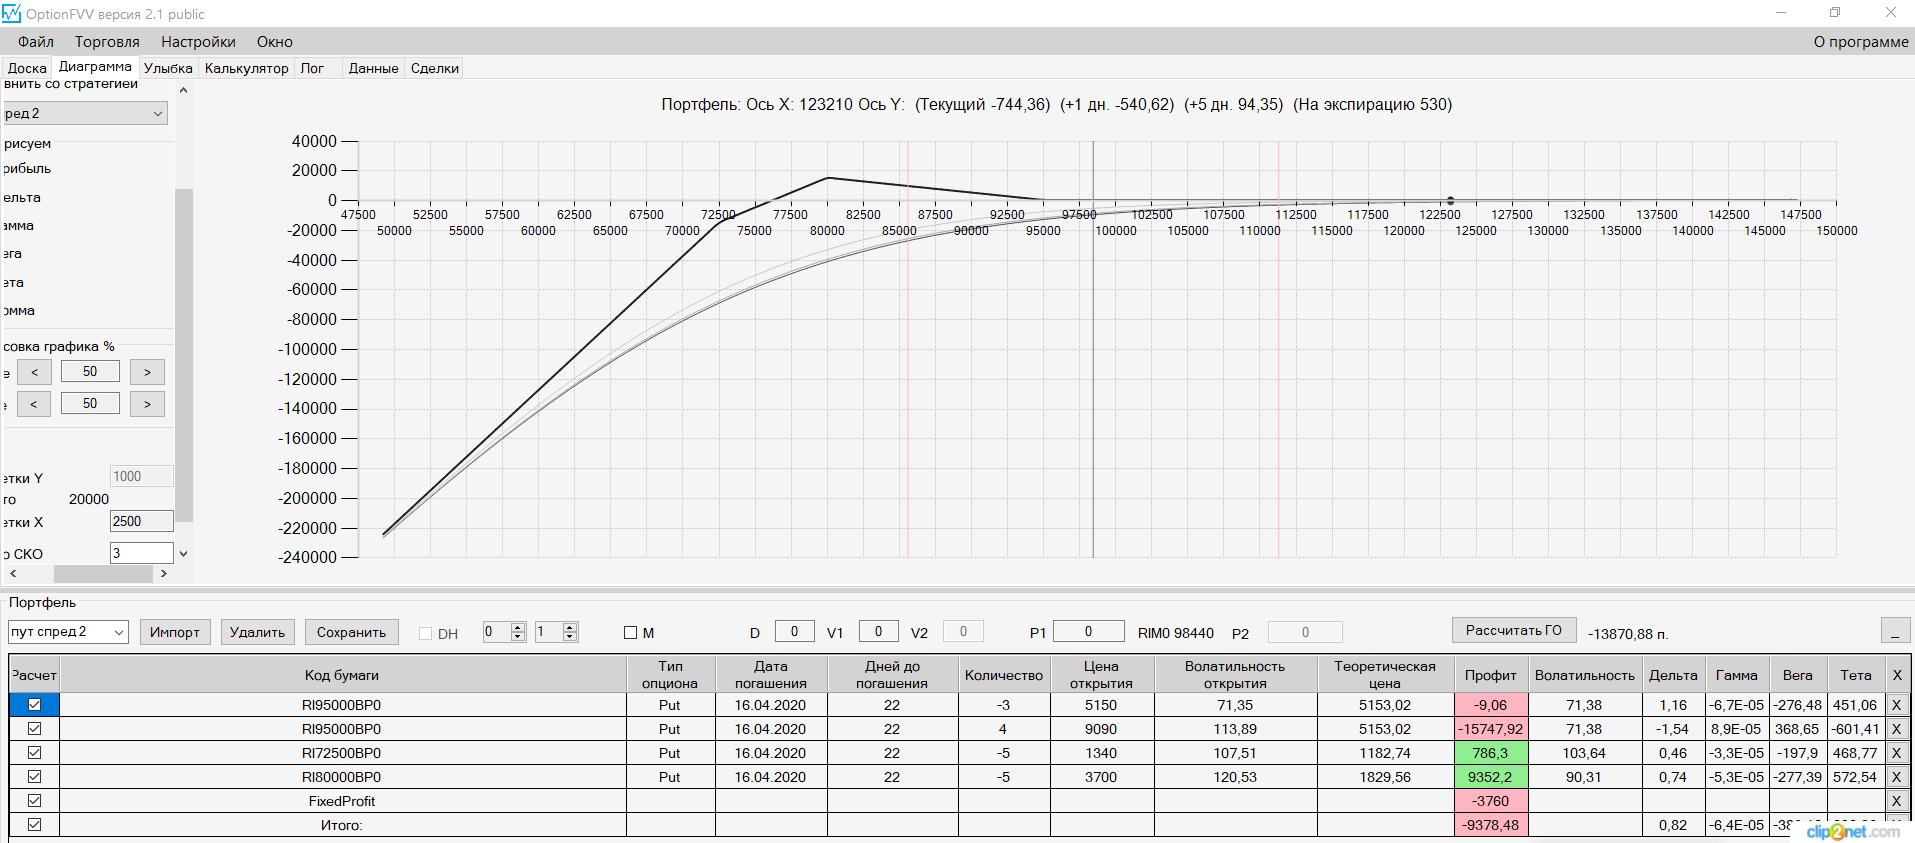
Task: Increment the first DH spinner value
Action: (x=518, y=627)
